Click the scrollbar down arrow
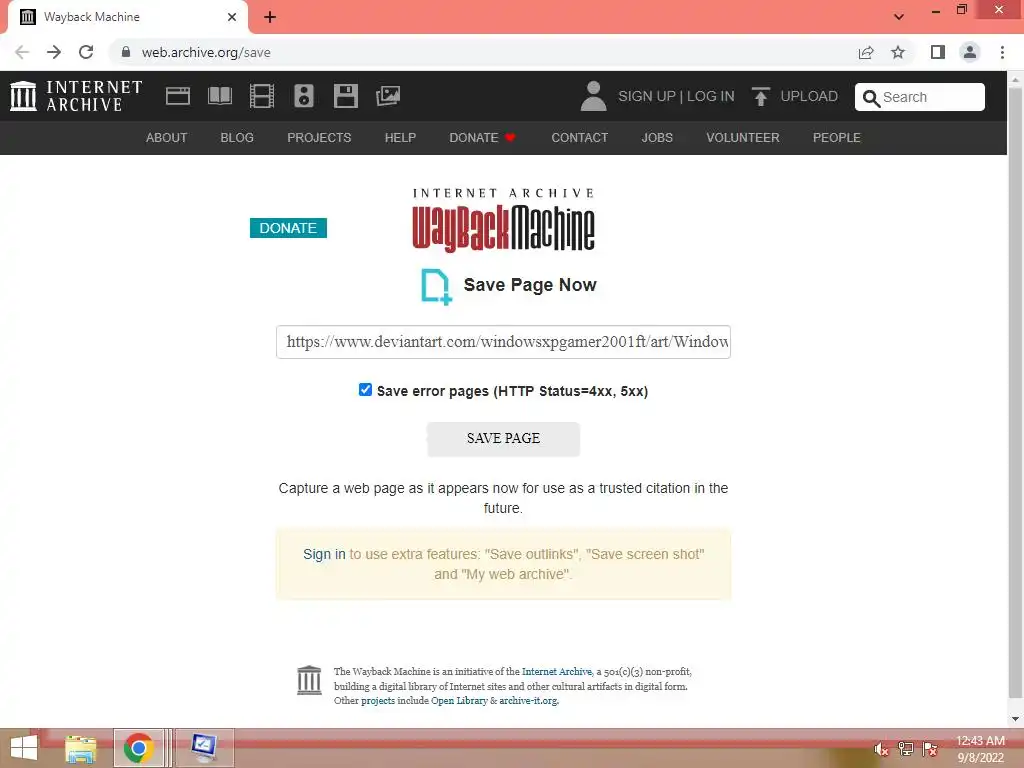Viewport: 1024px width, 768px height. coord(1015,719)
